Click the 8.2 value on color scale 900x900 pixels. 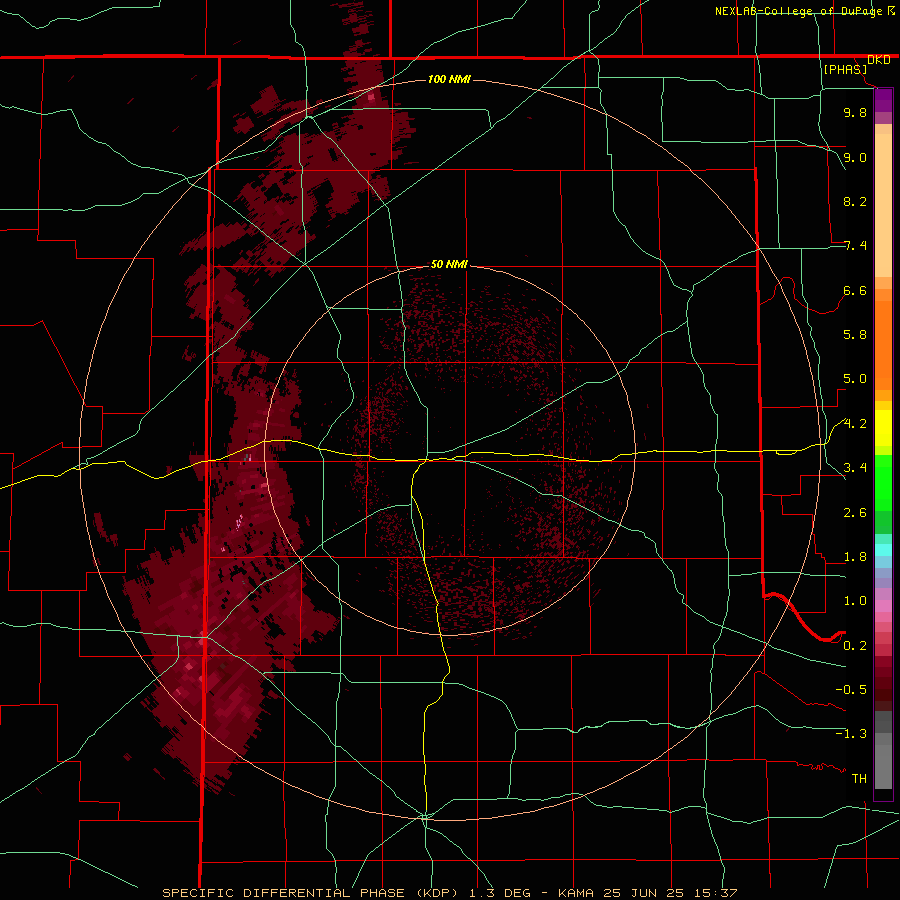[x=855, y=201]
